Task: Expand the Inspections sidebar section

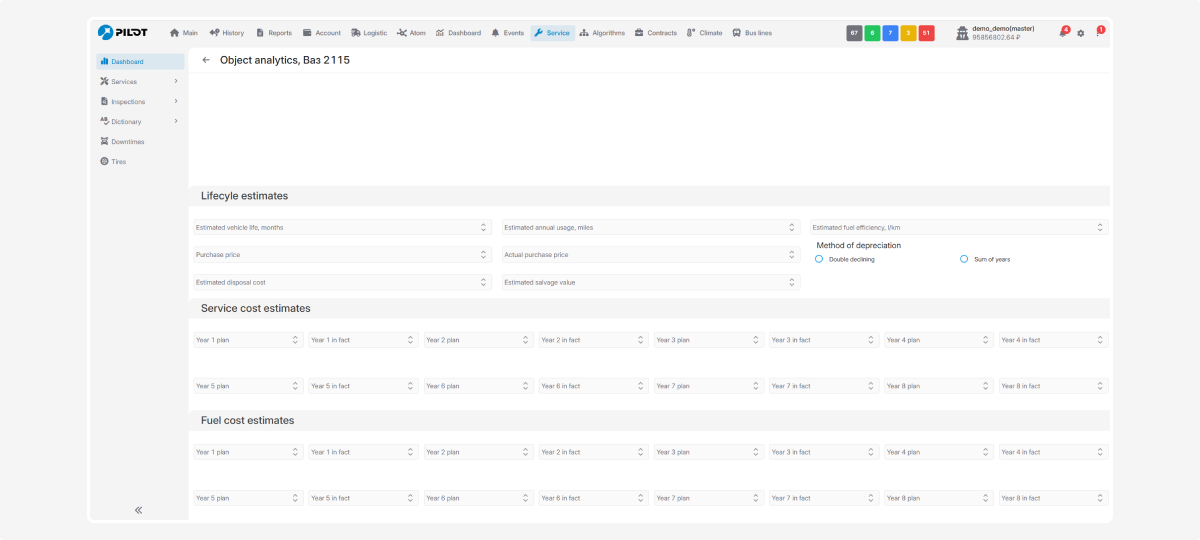Action: pyautogui.click(x=176, y=101)
